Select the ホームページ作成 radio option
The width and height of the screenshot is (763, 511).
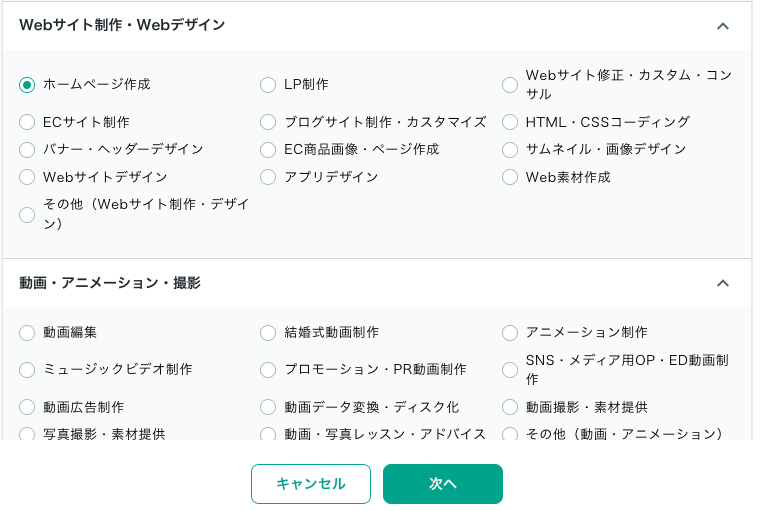tap(27, 85)
